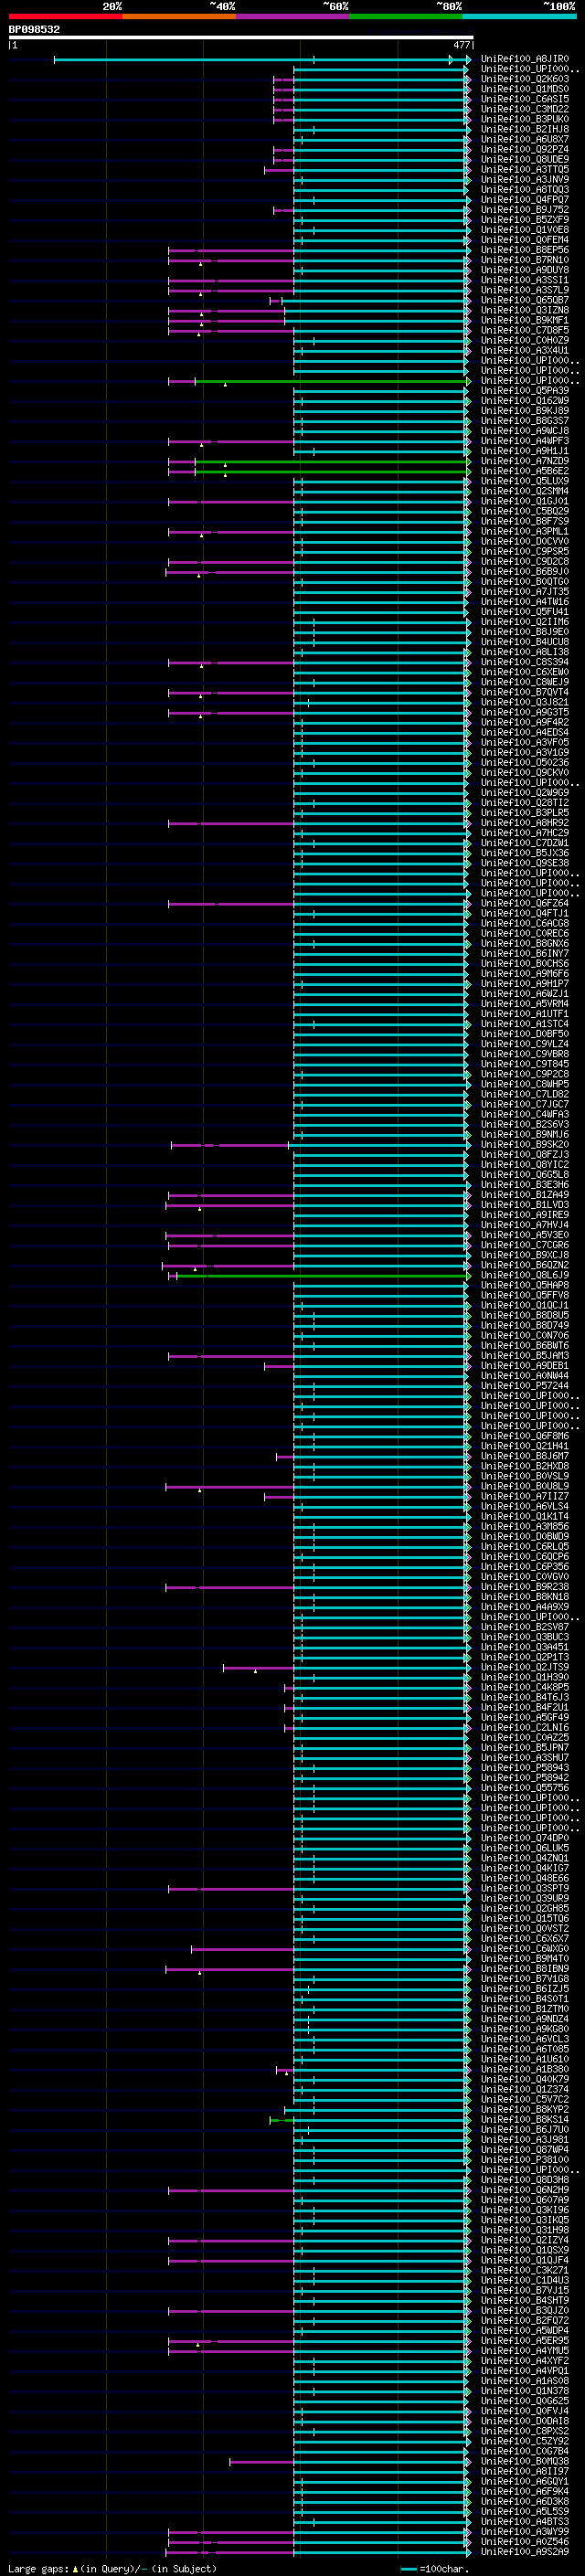Click the =100char. scale legend
This screenshot has width=585, height=2576.
point(434,2568)
